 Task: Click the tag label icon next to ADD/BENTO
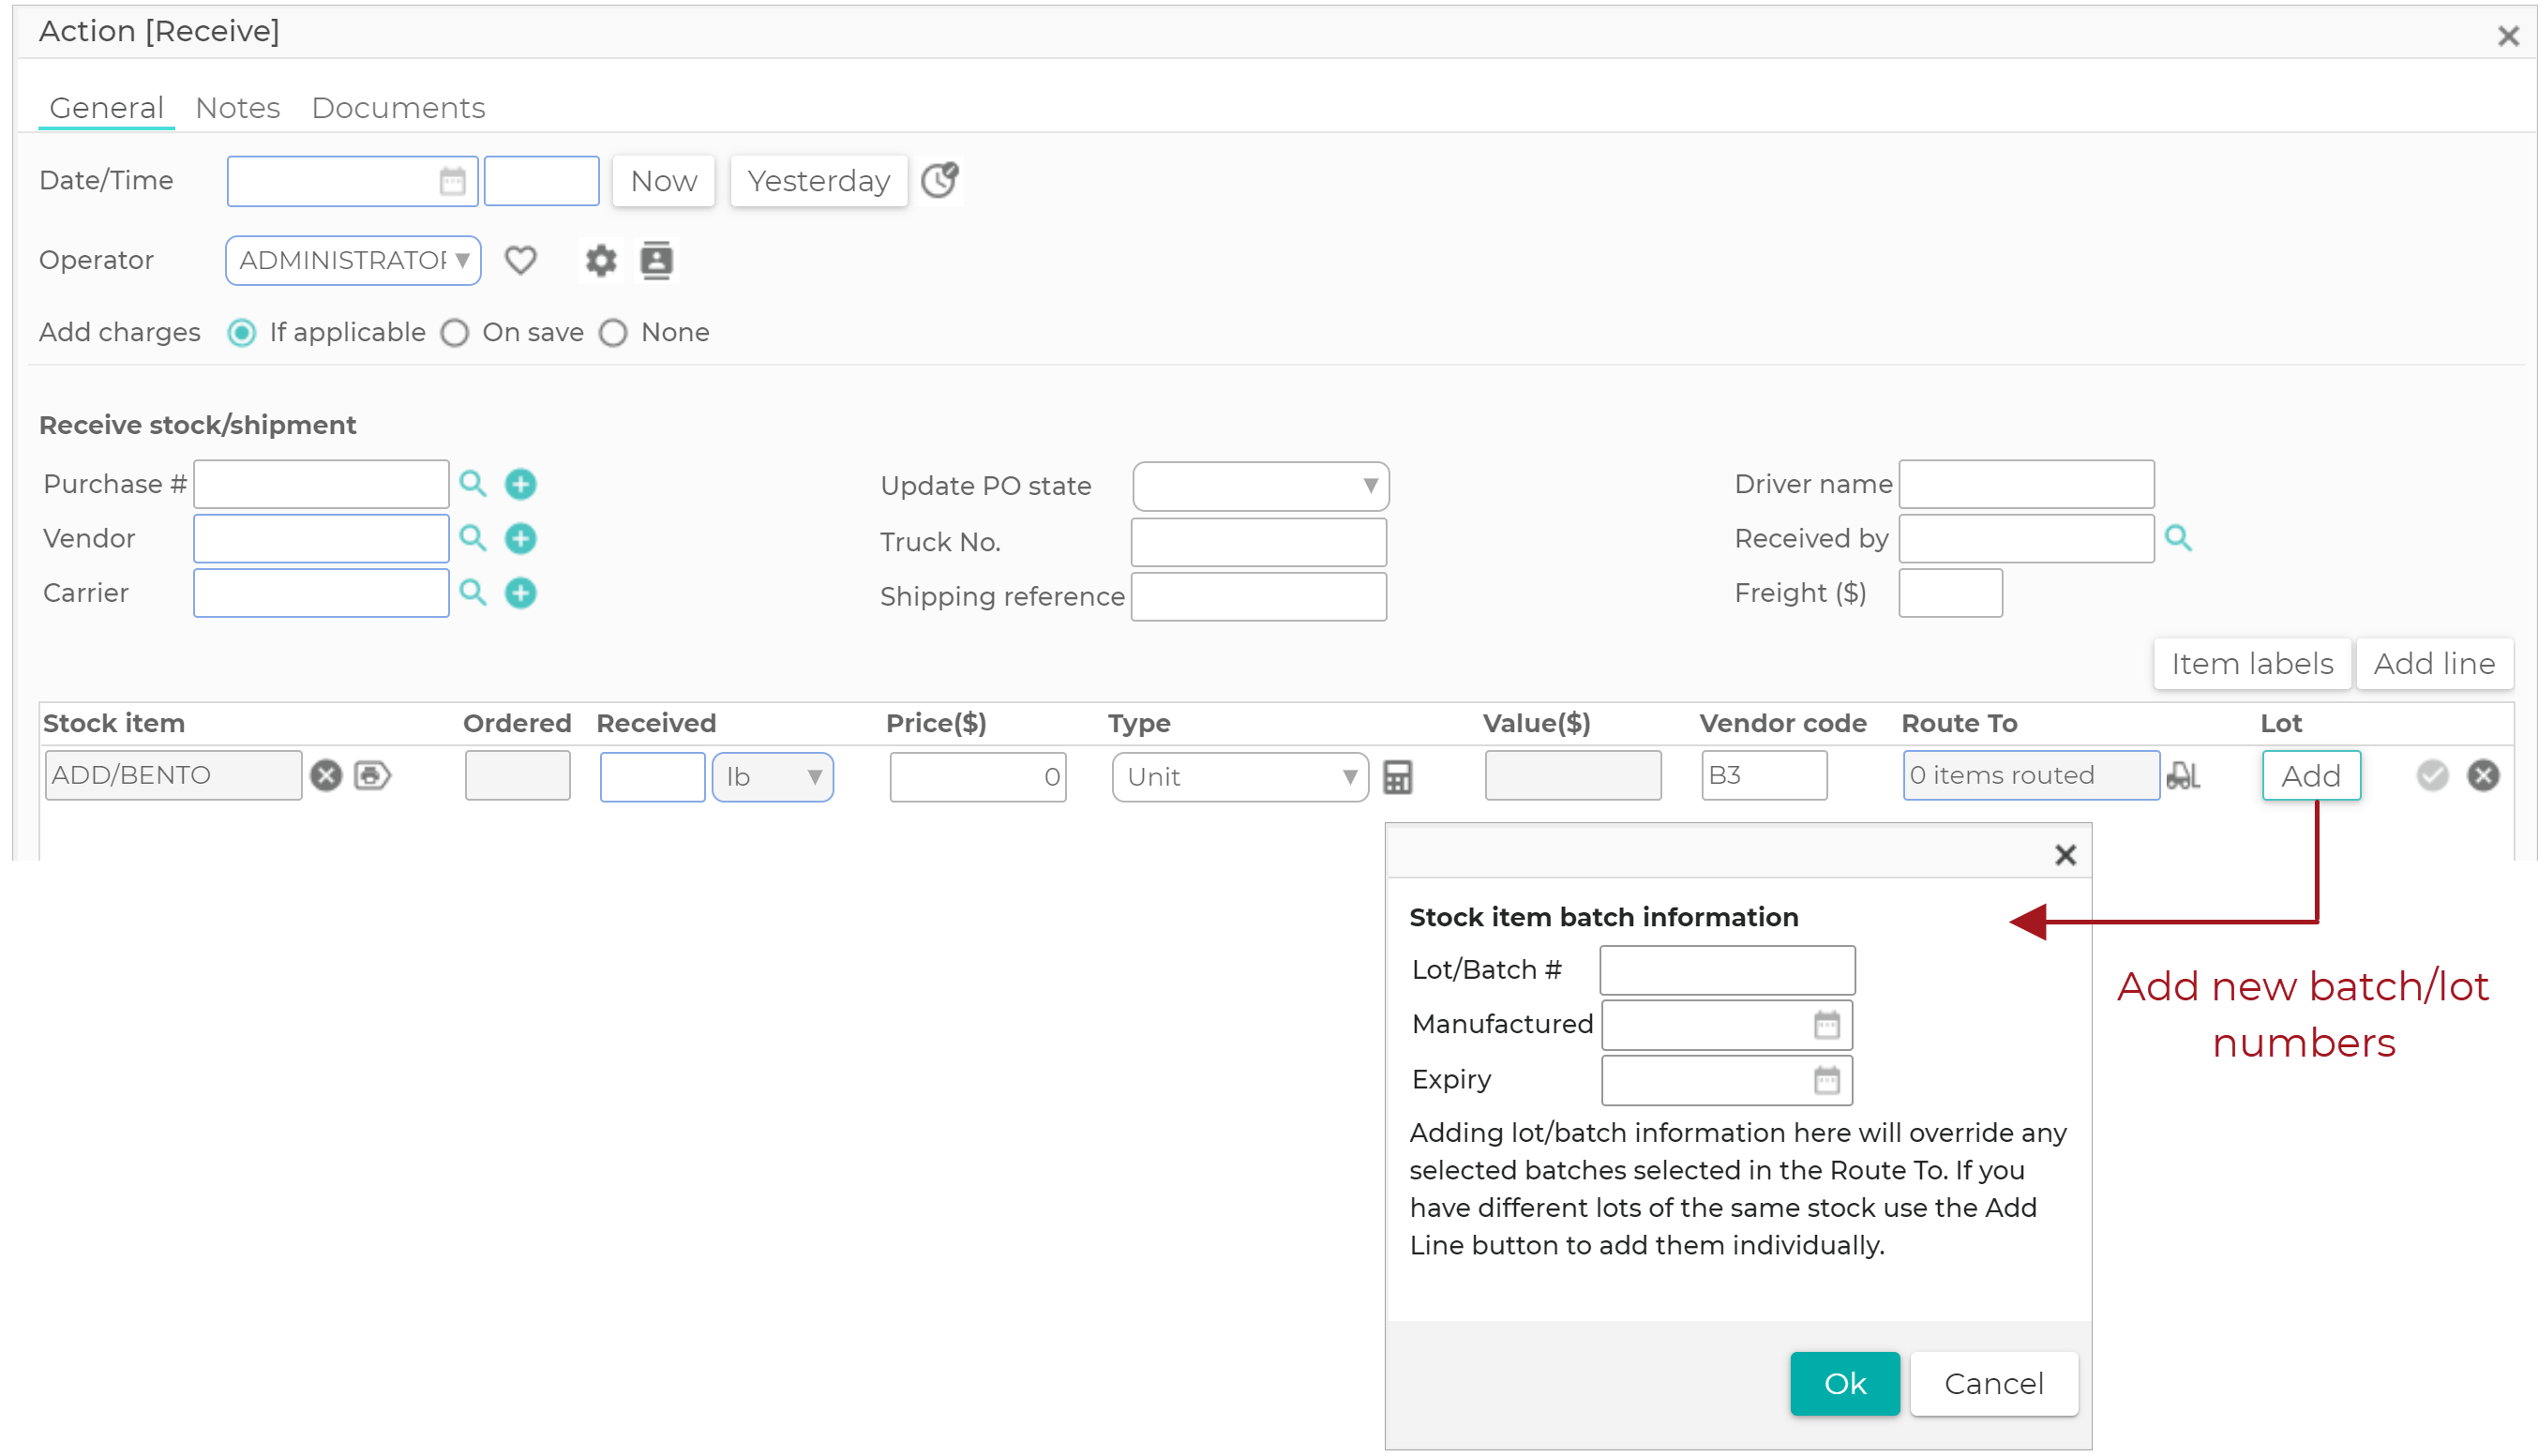coord(372,775)
